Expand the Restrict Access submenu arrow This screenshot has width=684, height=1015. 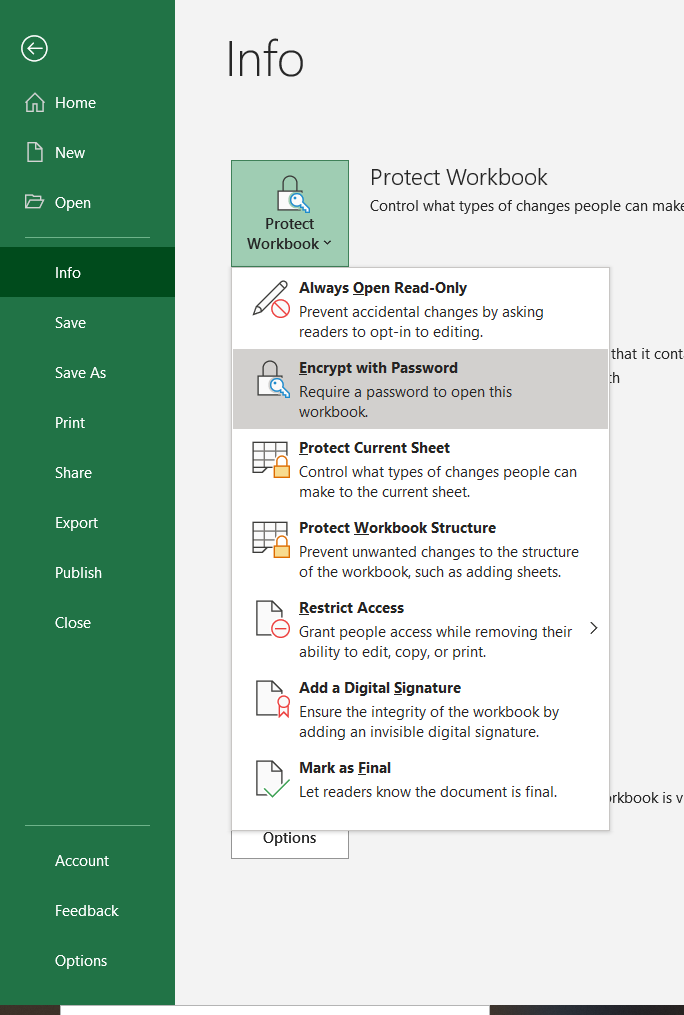point(594,628)
